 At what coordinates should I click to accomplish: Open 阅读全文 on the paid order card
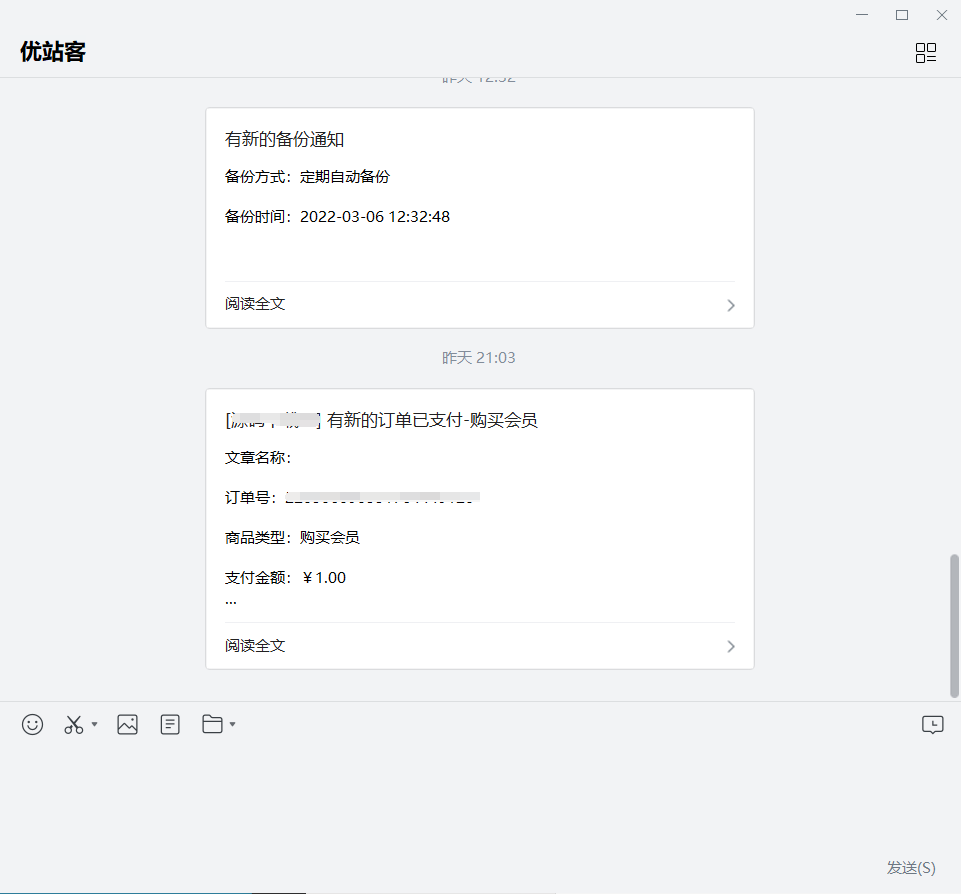point(256,646)
